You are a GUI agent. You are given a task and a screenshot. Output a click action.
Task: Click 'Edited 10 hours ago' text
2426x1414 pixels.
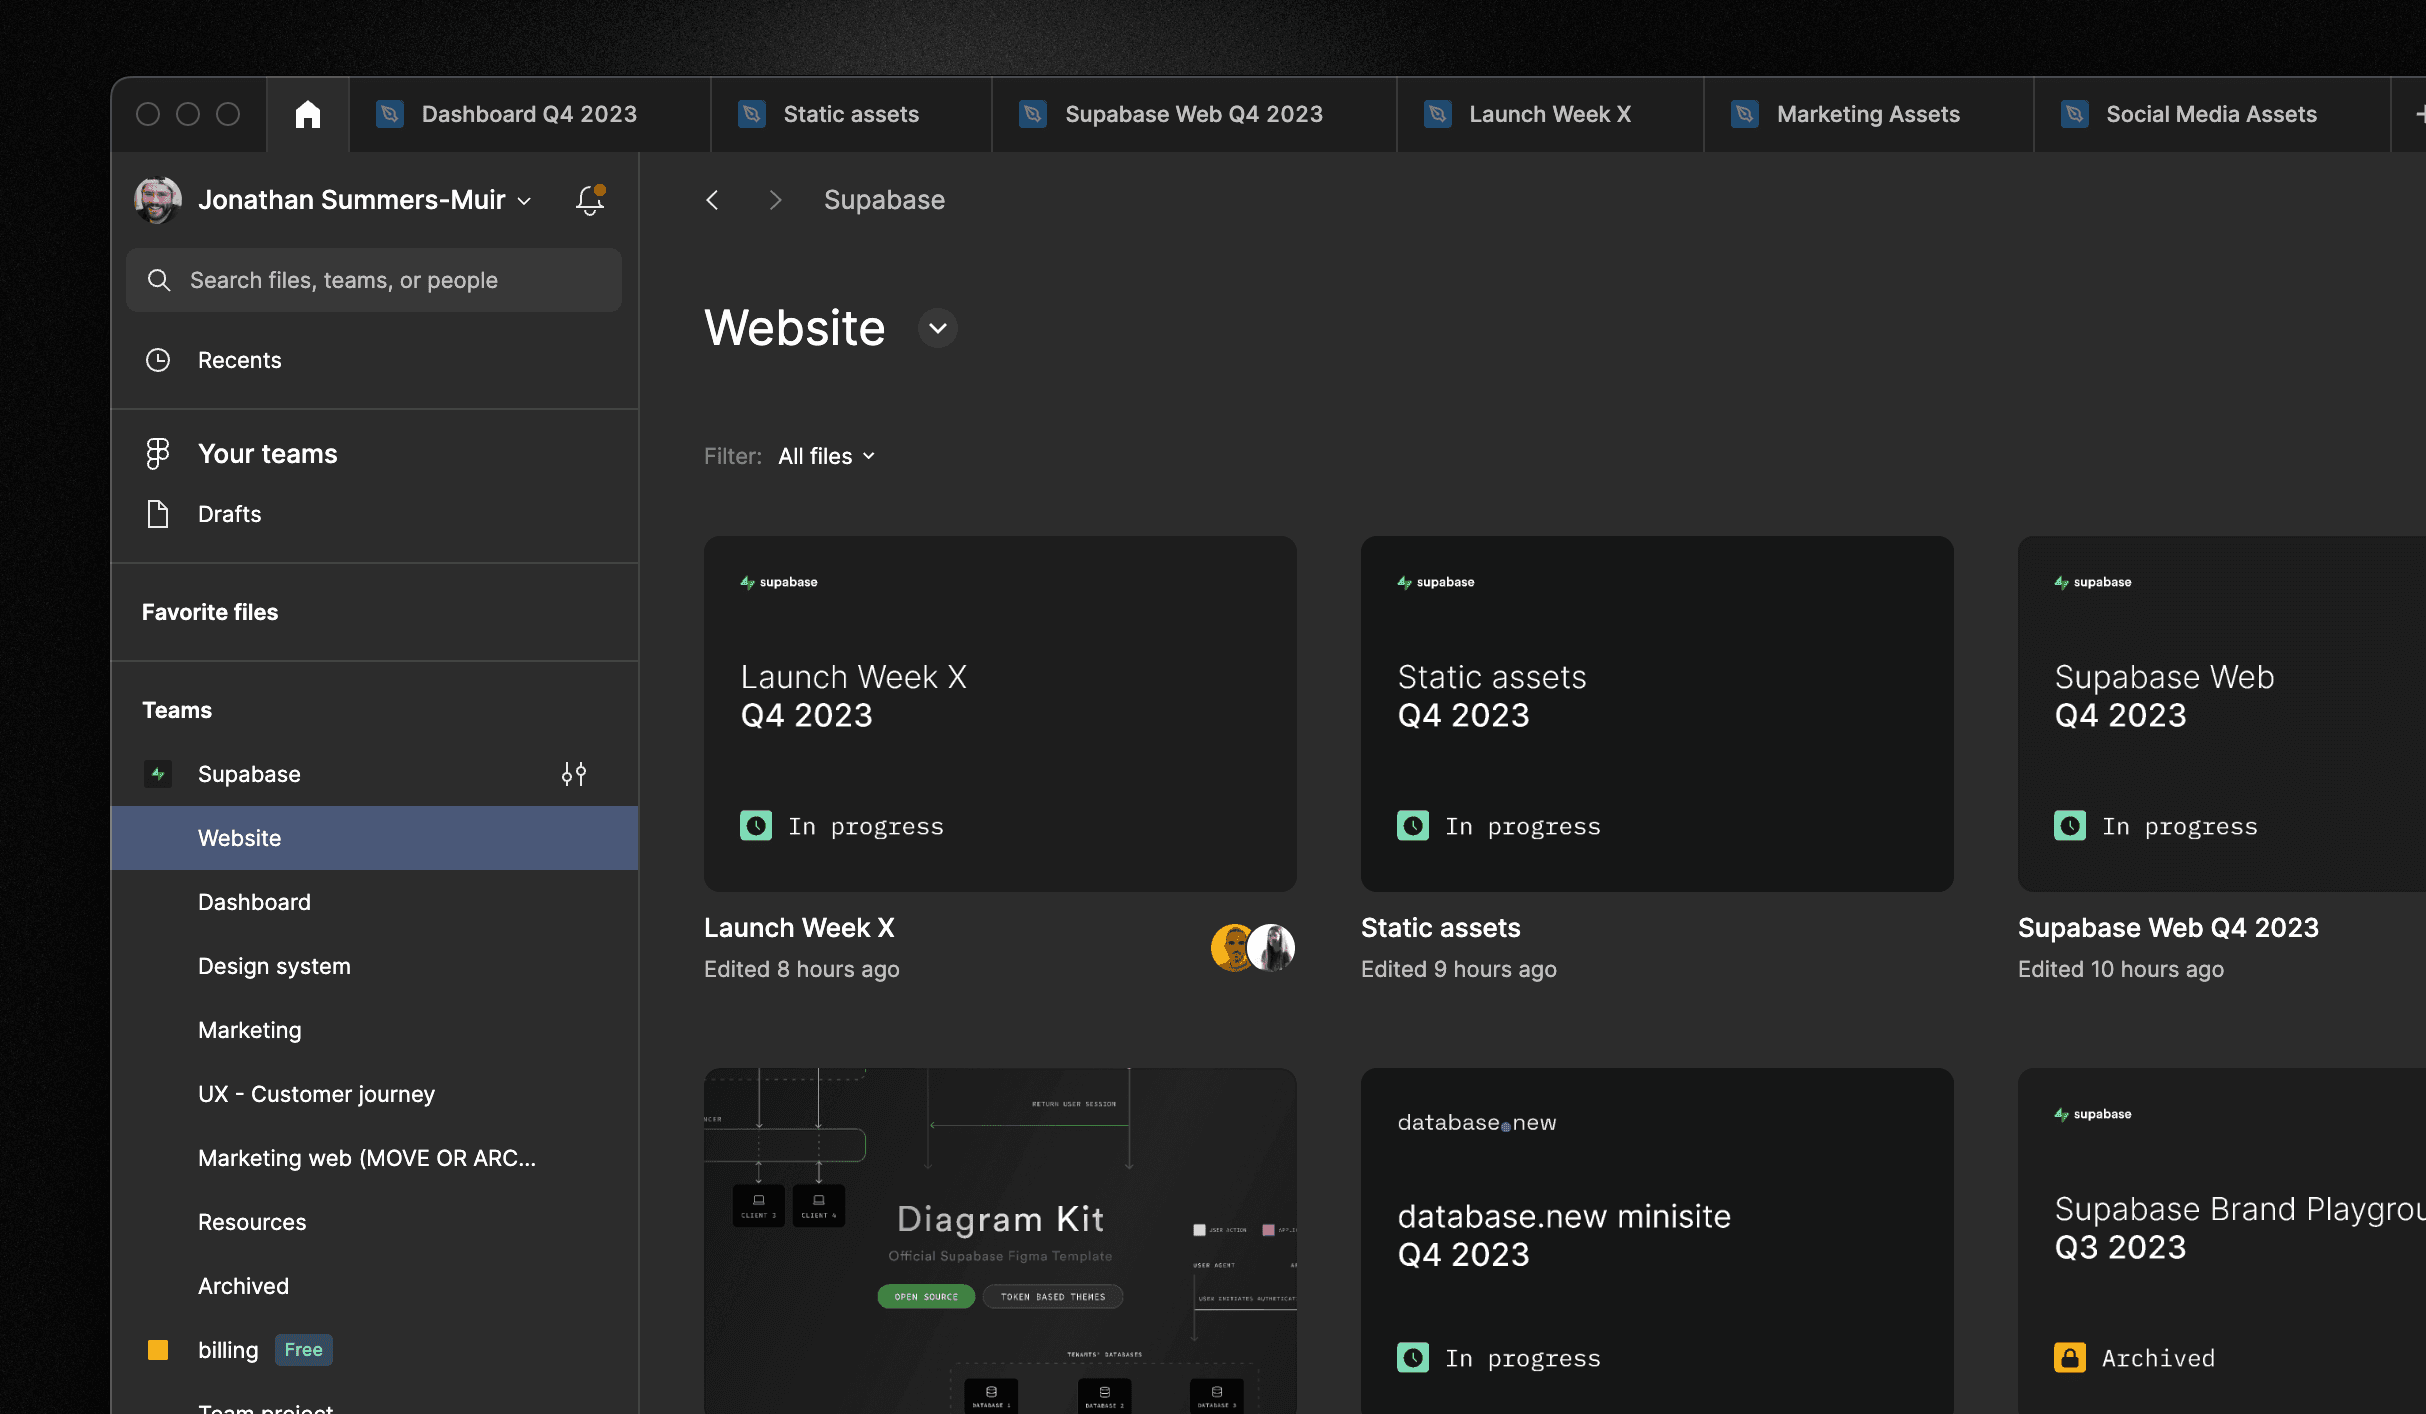[x=2121, y=969]
